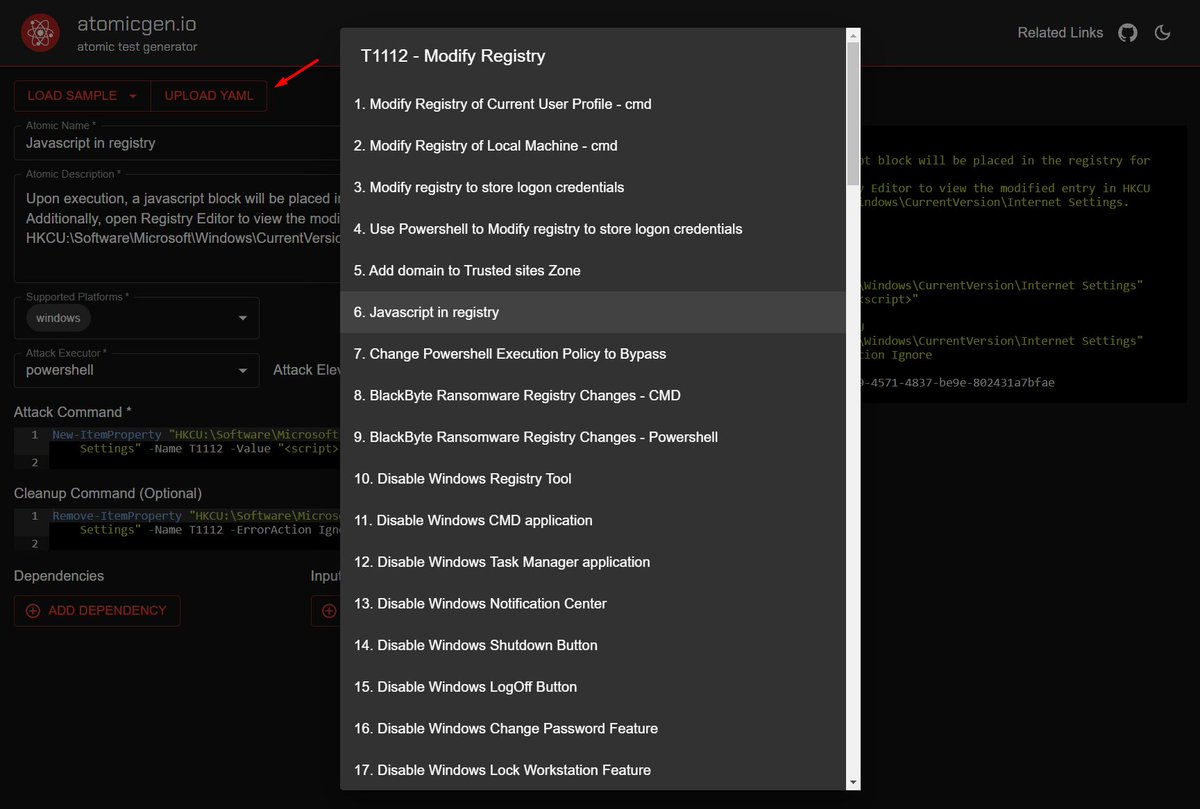Select Add domain to Trusted sites Zone
1200x809 pixels.
(593, 271)
